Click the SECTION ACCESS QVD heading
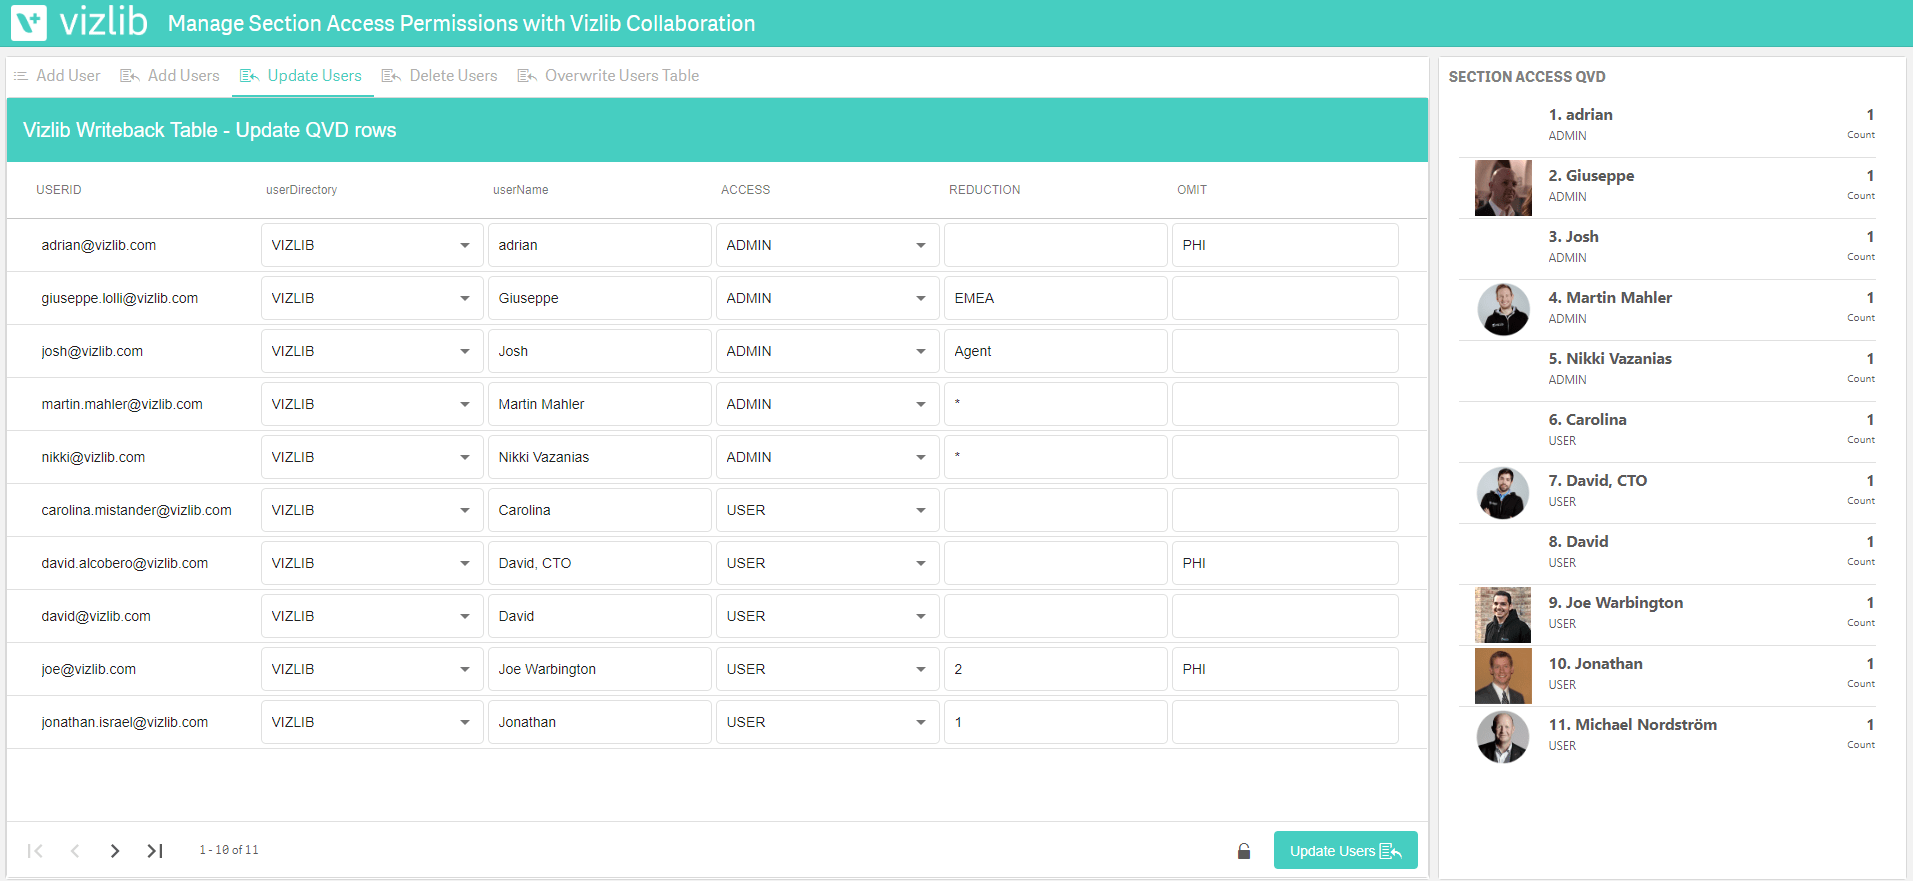The width and height of the screenshot is (1913, 881). tap(1527, 77)
